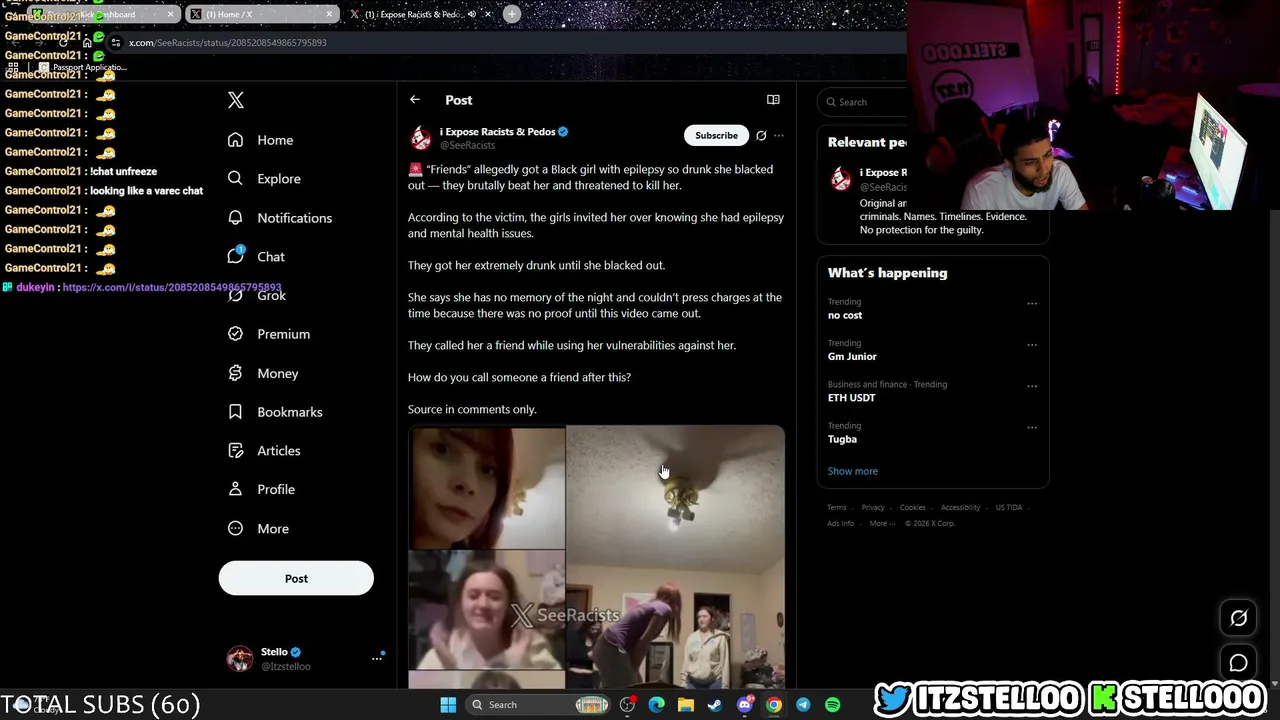Screen dimensions: 1280x720
Task: Click the X logo in the sidebar
Action: 236,100
